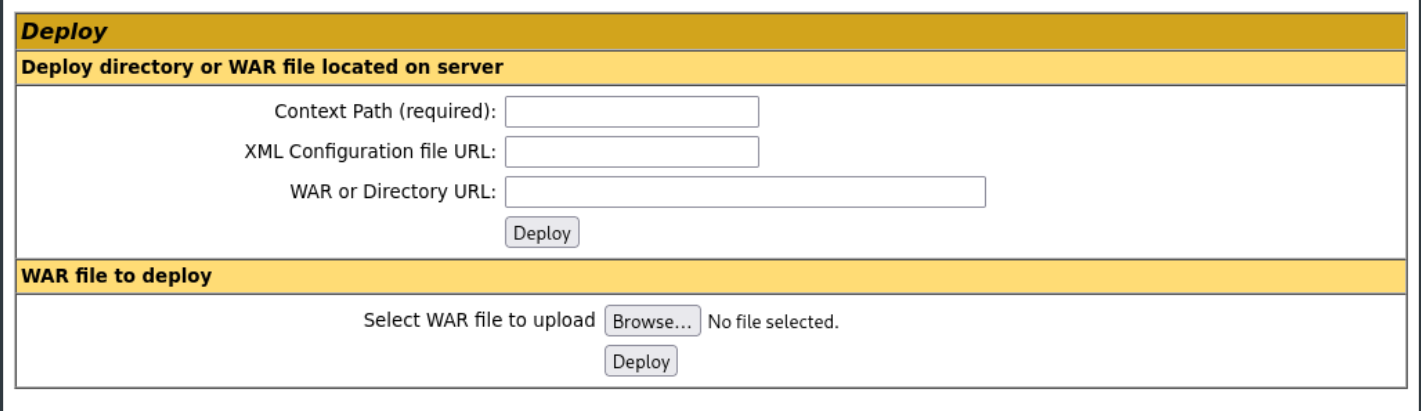Click the 'Context Path (required):' label
The height and width of the screenshot is (411, 1421).
[x=385, y=112]
